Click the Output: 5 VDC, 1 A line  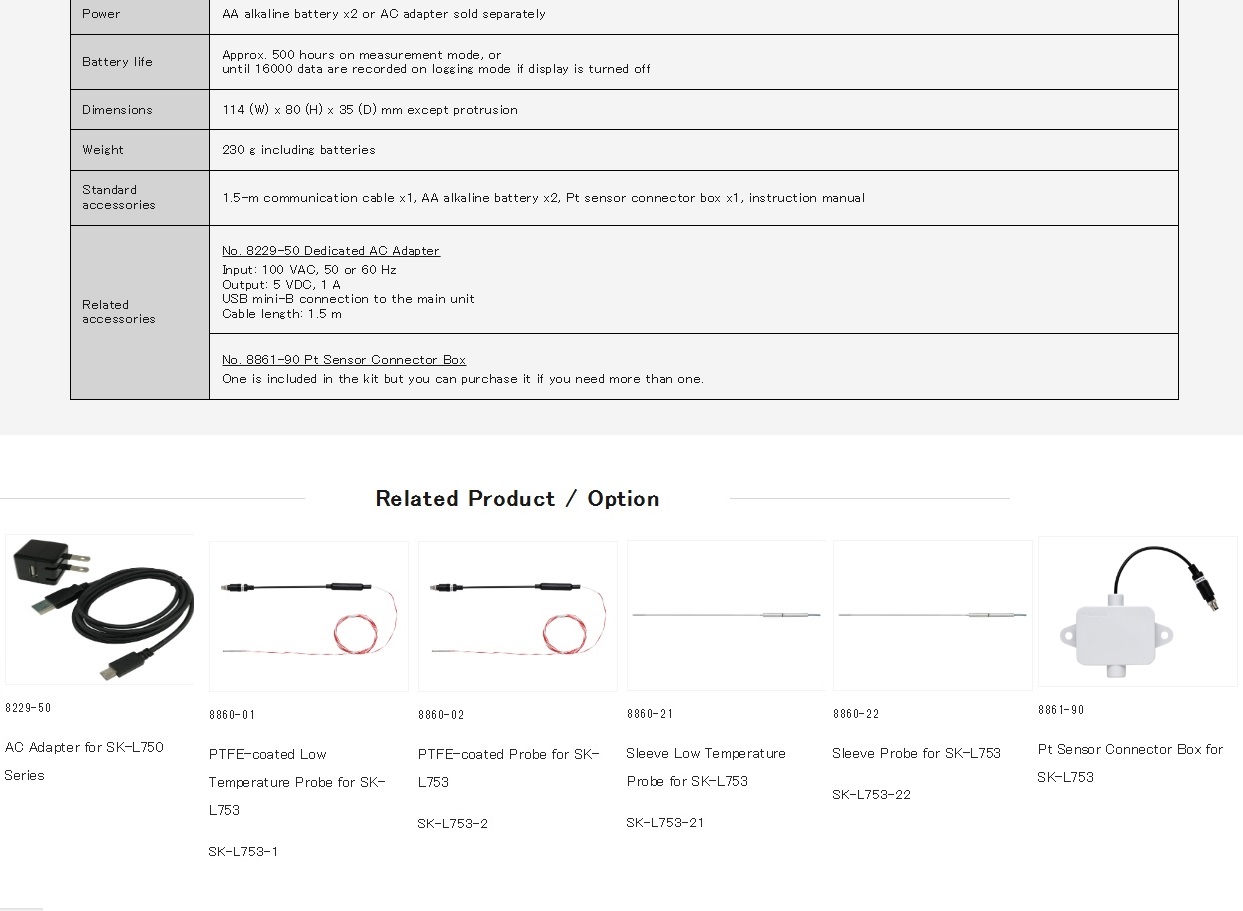point(281,285)
